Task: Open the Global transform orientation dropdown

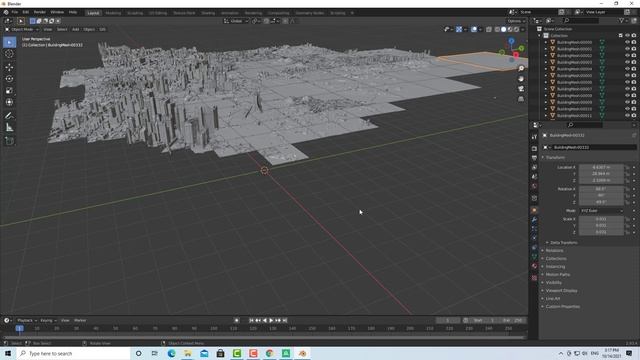Action: coord(236,21)
